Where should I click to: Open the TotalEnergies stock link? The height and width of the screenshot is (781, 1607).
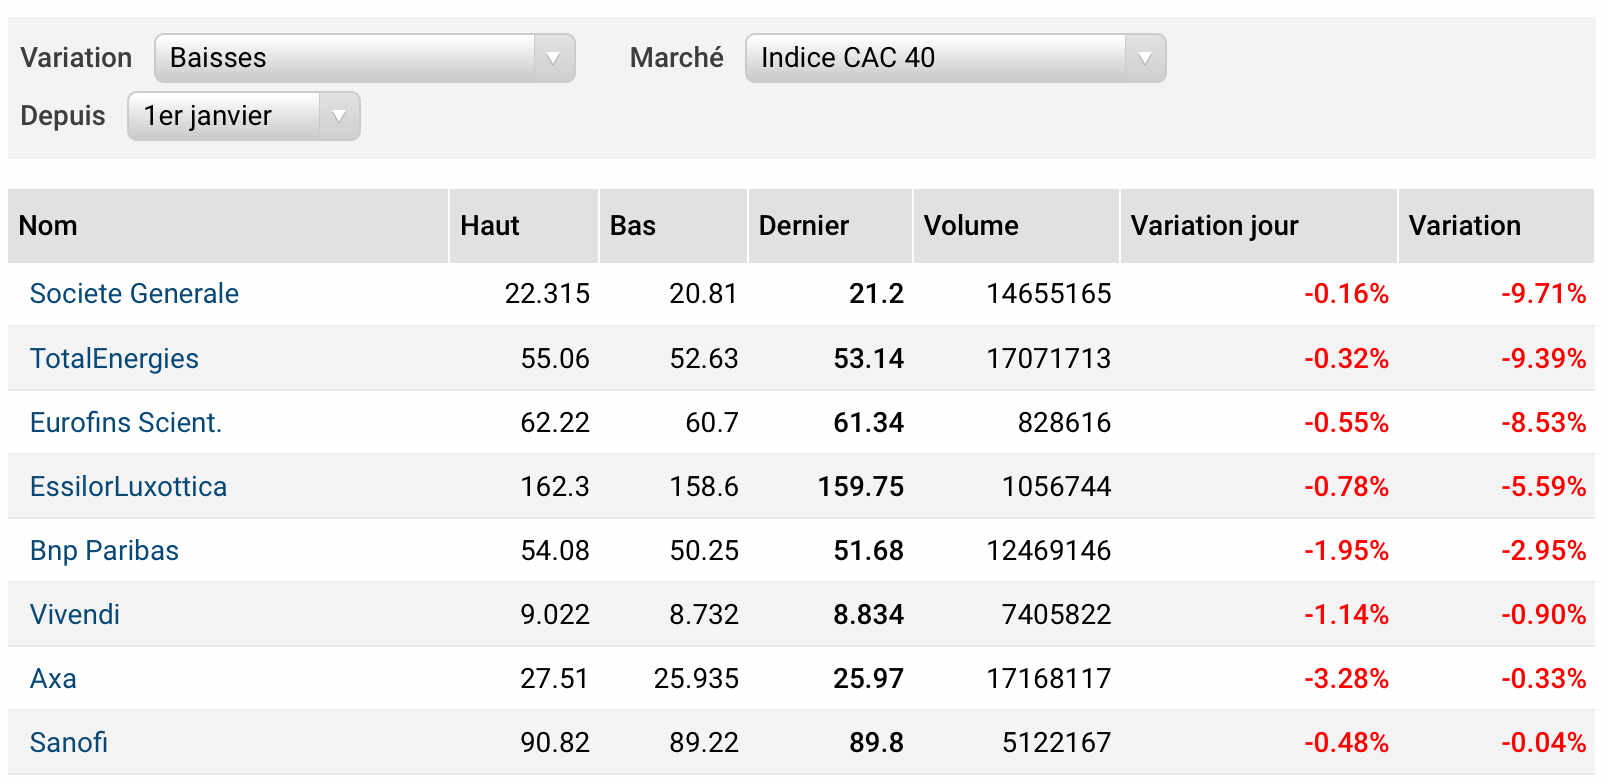pos(114,358)
